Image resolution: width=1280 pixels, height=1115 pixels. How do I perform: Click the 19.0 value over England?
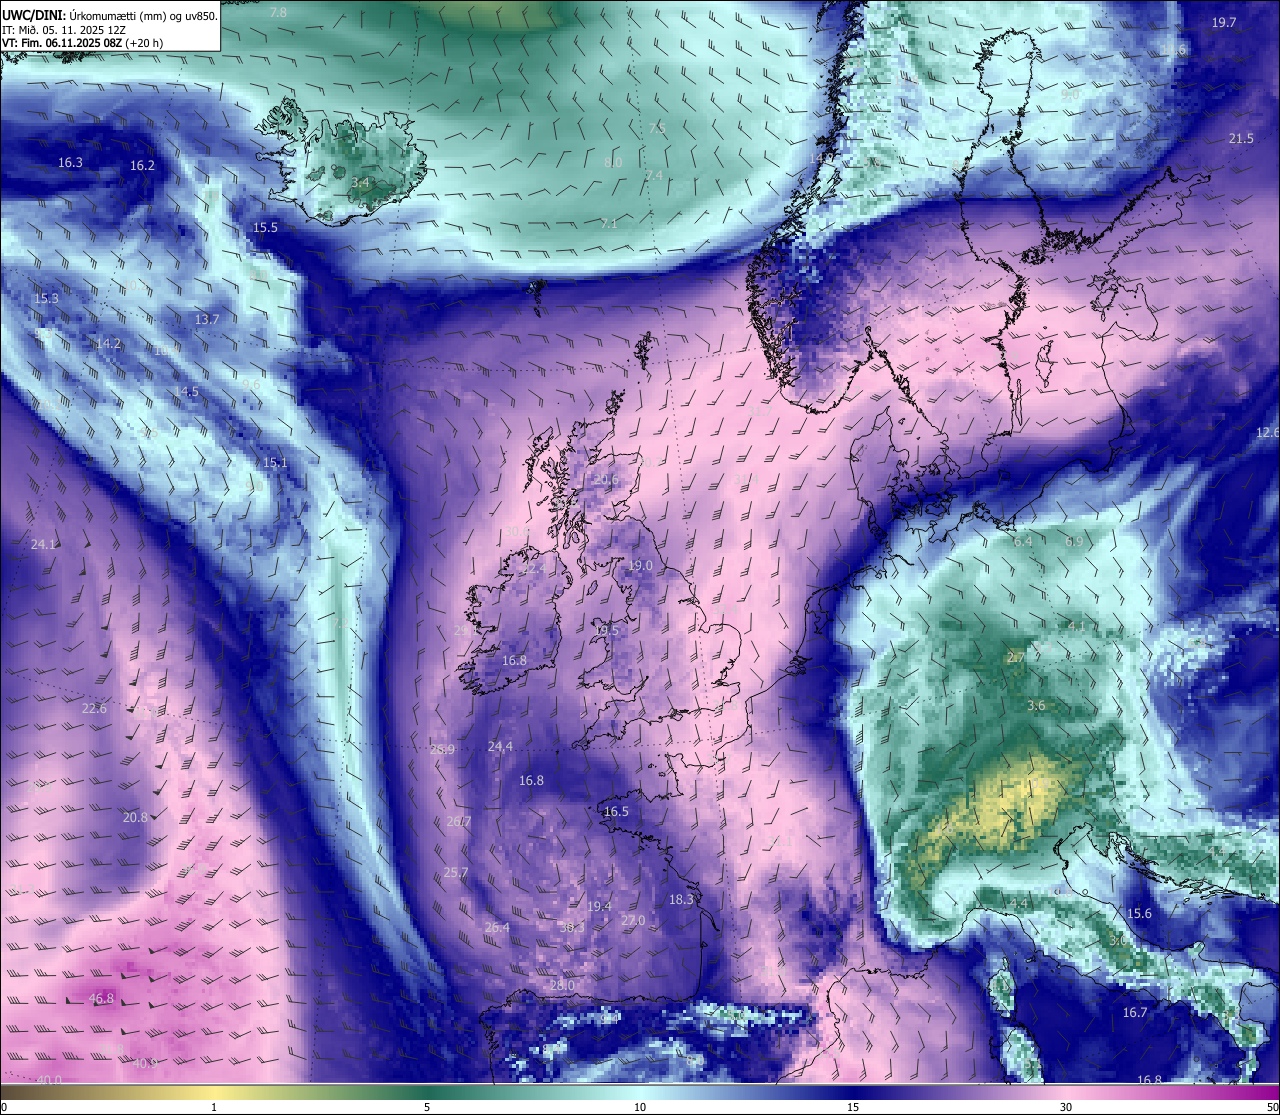click(x=640, y=566)
